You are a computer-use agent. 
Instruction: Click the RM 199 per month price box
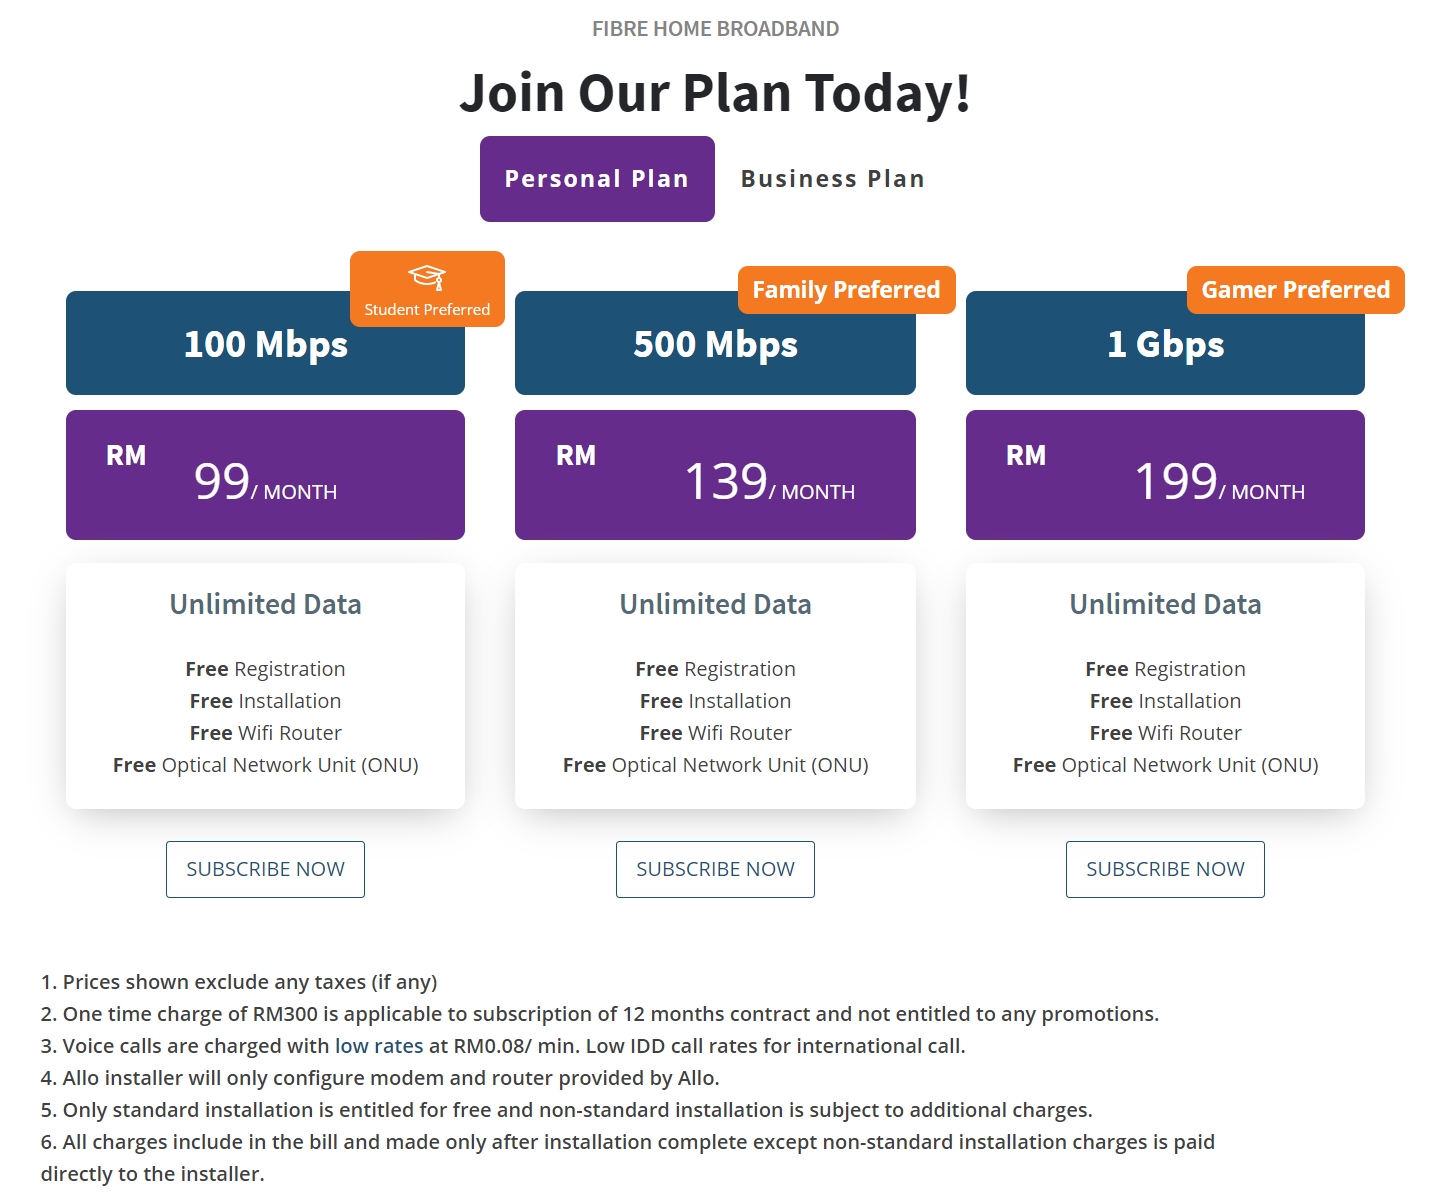[x=1165, y=475]
